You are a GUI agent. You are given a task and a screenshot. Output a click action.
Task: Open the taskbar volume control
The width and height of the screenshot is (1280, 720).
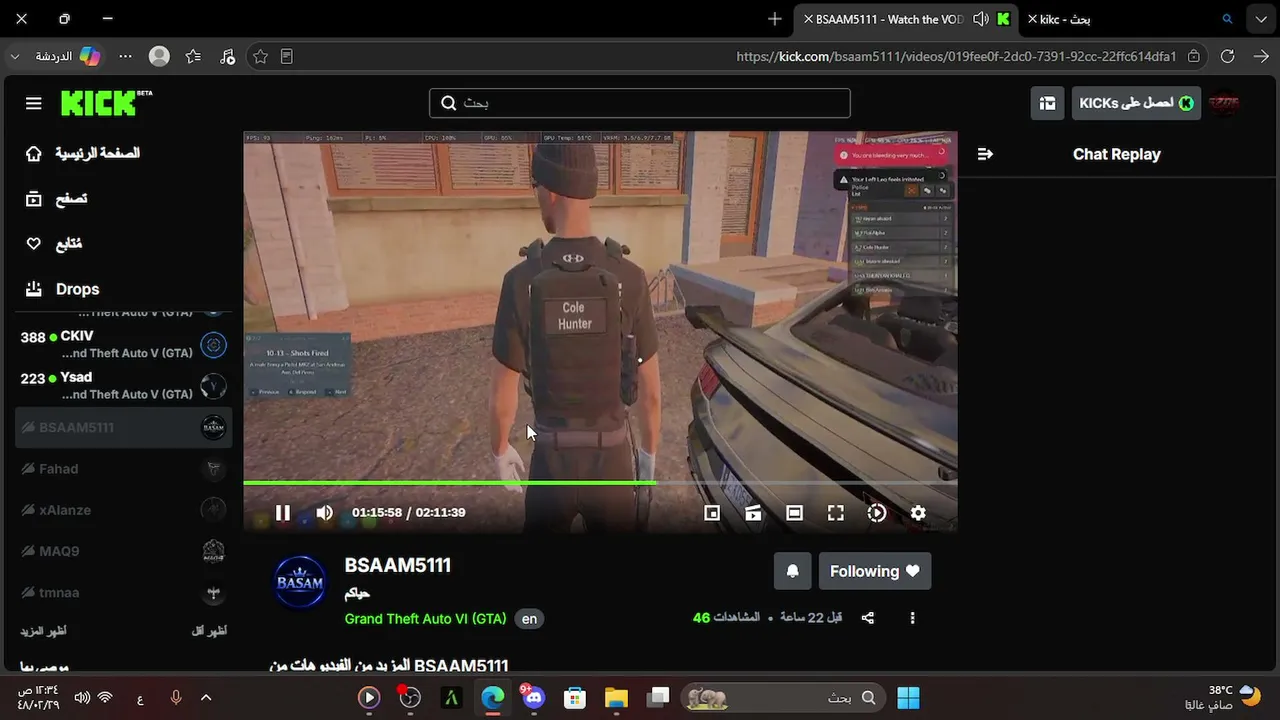(x=82, y=698)
